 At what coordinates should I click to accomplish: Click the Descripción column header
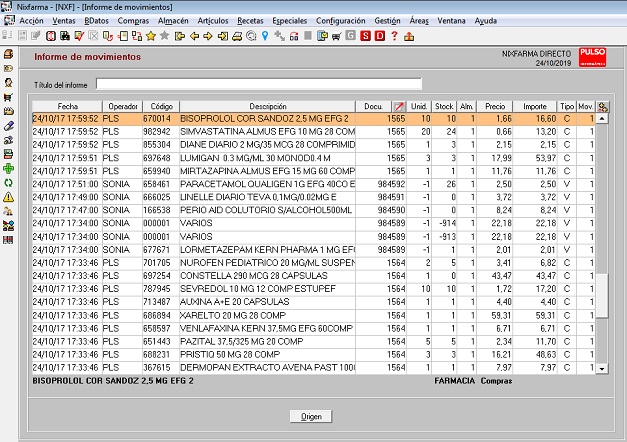click(x=268, y=106)
